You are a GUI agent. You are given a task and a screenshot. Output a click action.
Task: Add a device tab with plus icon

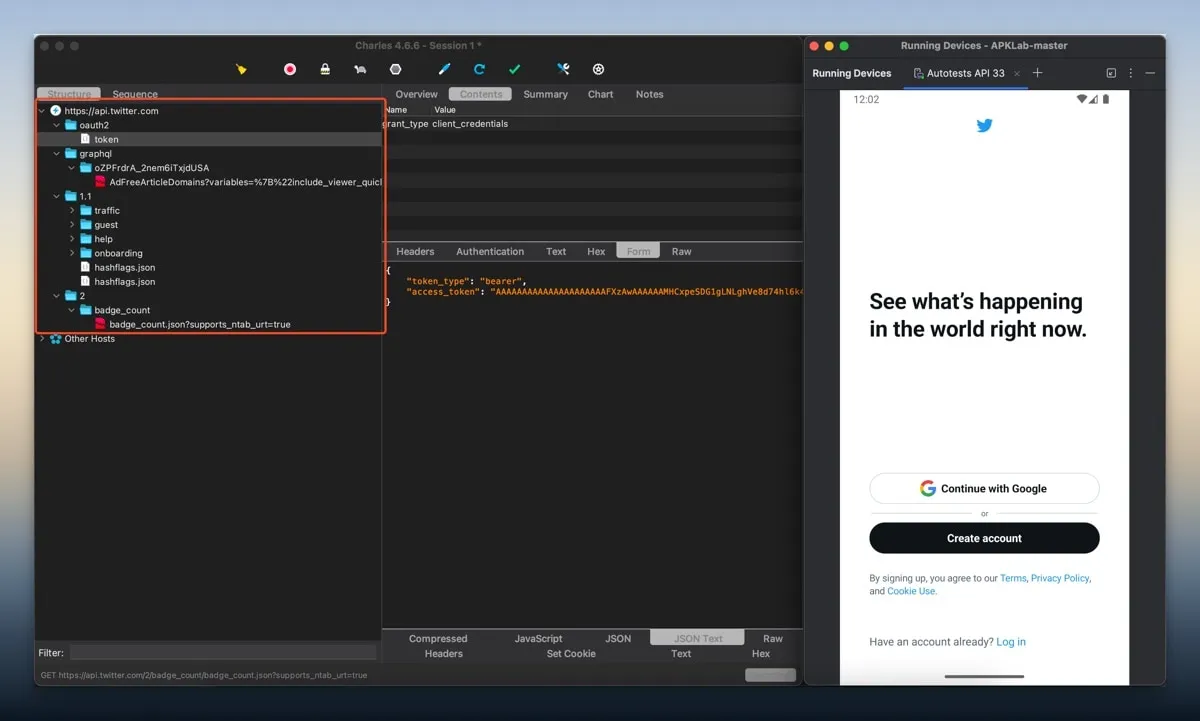tap(1037, 73)
